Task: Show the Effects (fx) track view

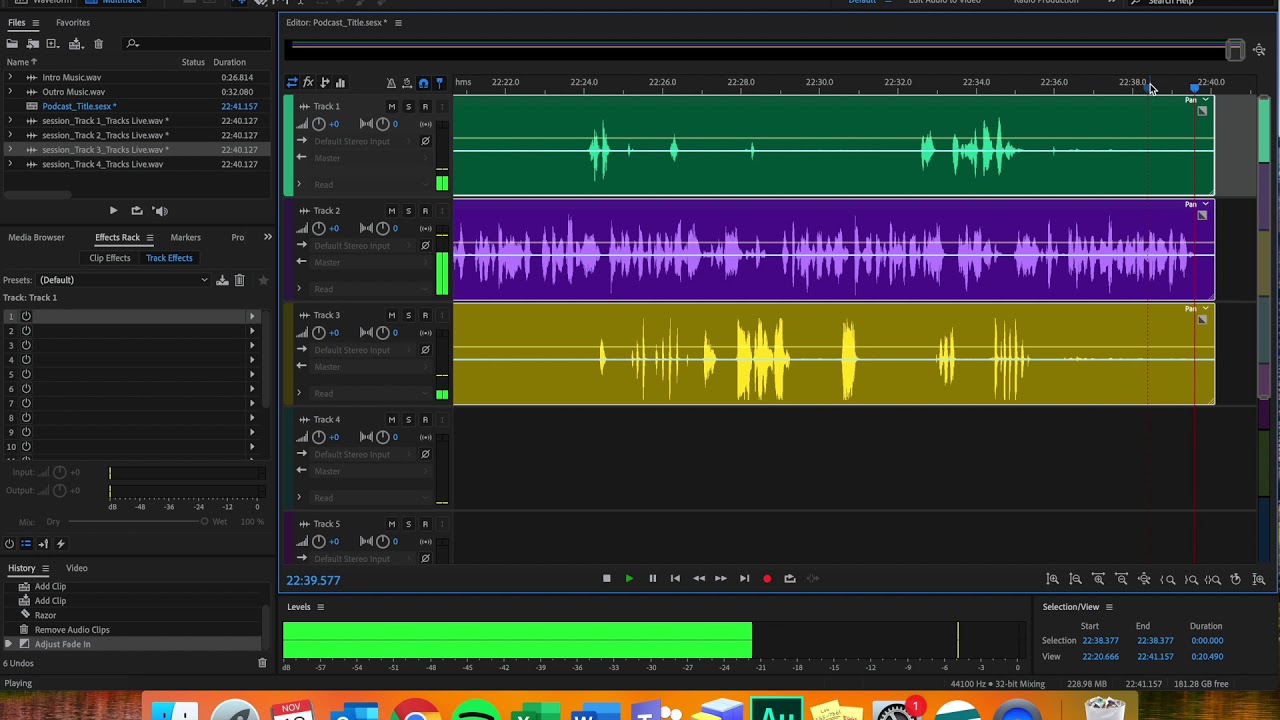Action: 308,83
